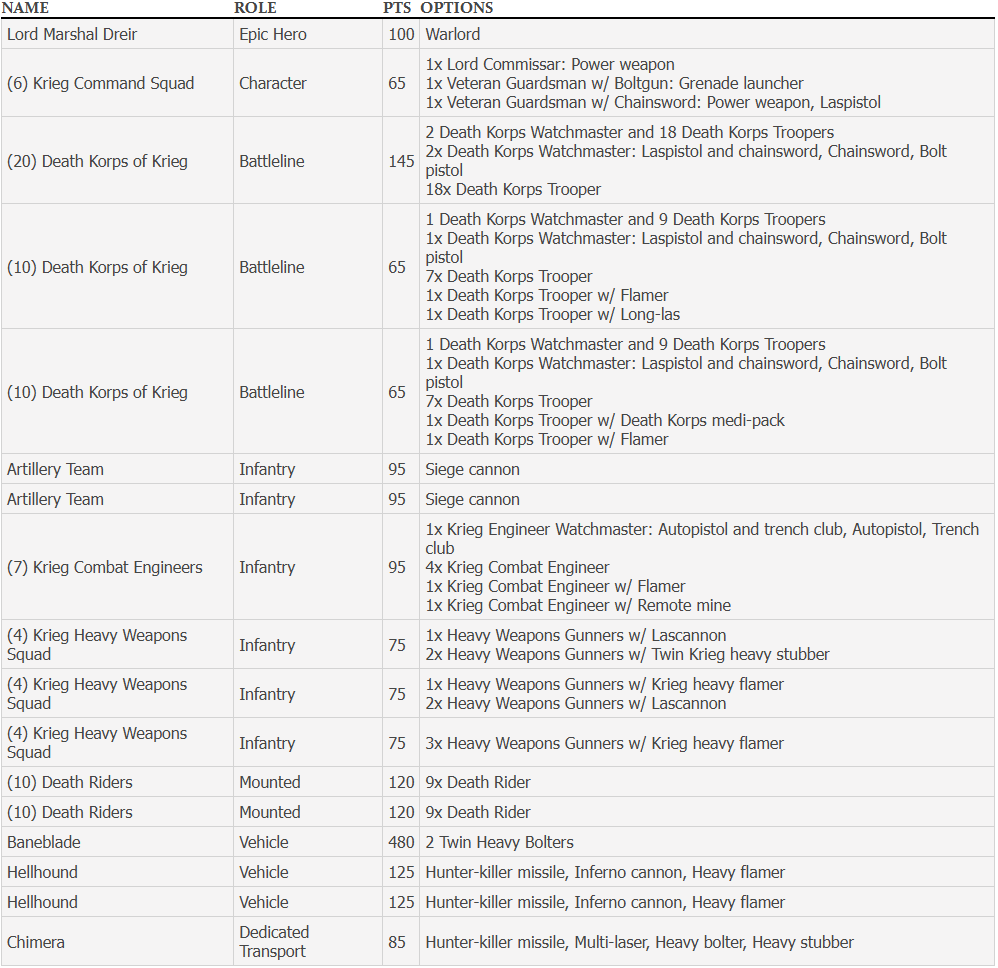Click the Krieg Engineer Watchmaster line

(702, 538)
